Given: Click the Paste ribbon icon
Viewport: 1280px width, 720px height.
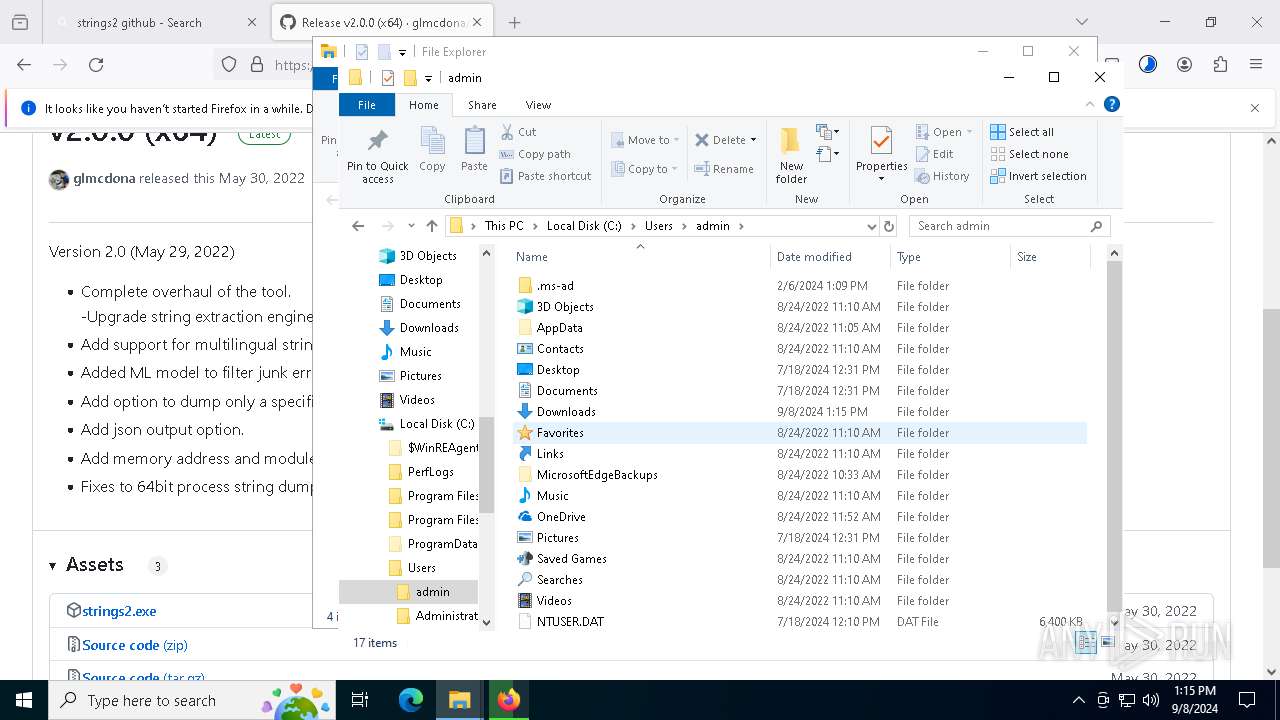Looking at the screenshot, I should (474, 150).
